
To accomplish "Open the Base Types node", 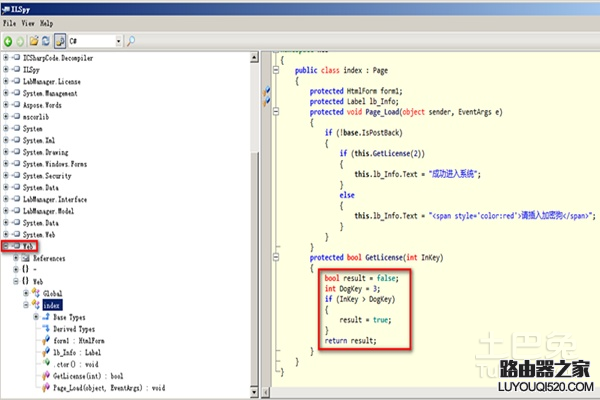I will click(x=69, y=317).
